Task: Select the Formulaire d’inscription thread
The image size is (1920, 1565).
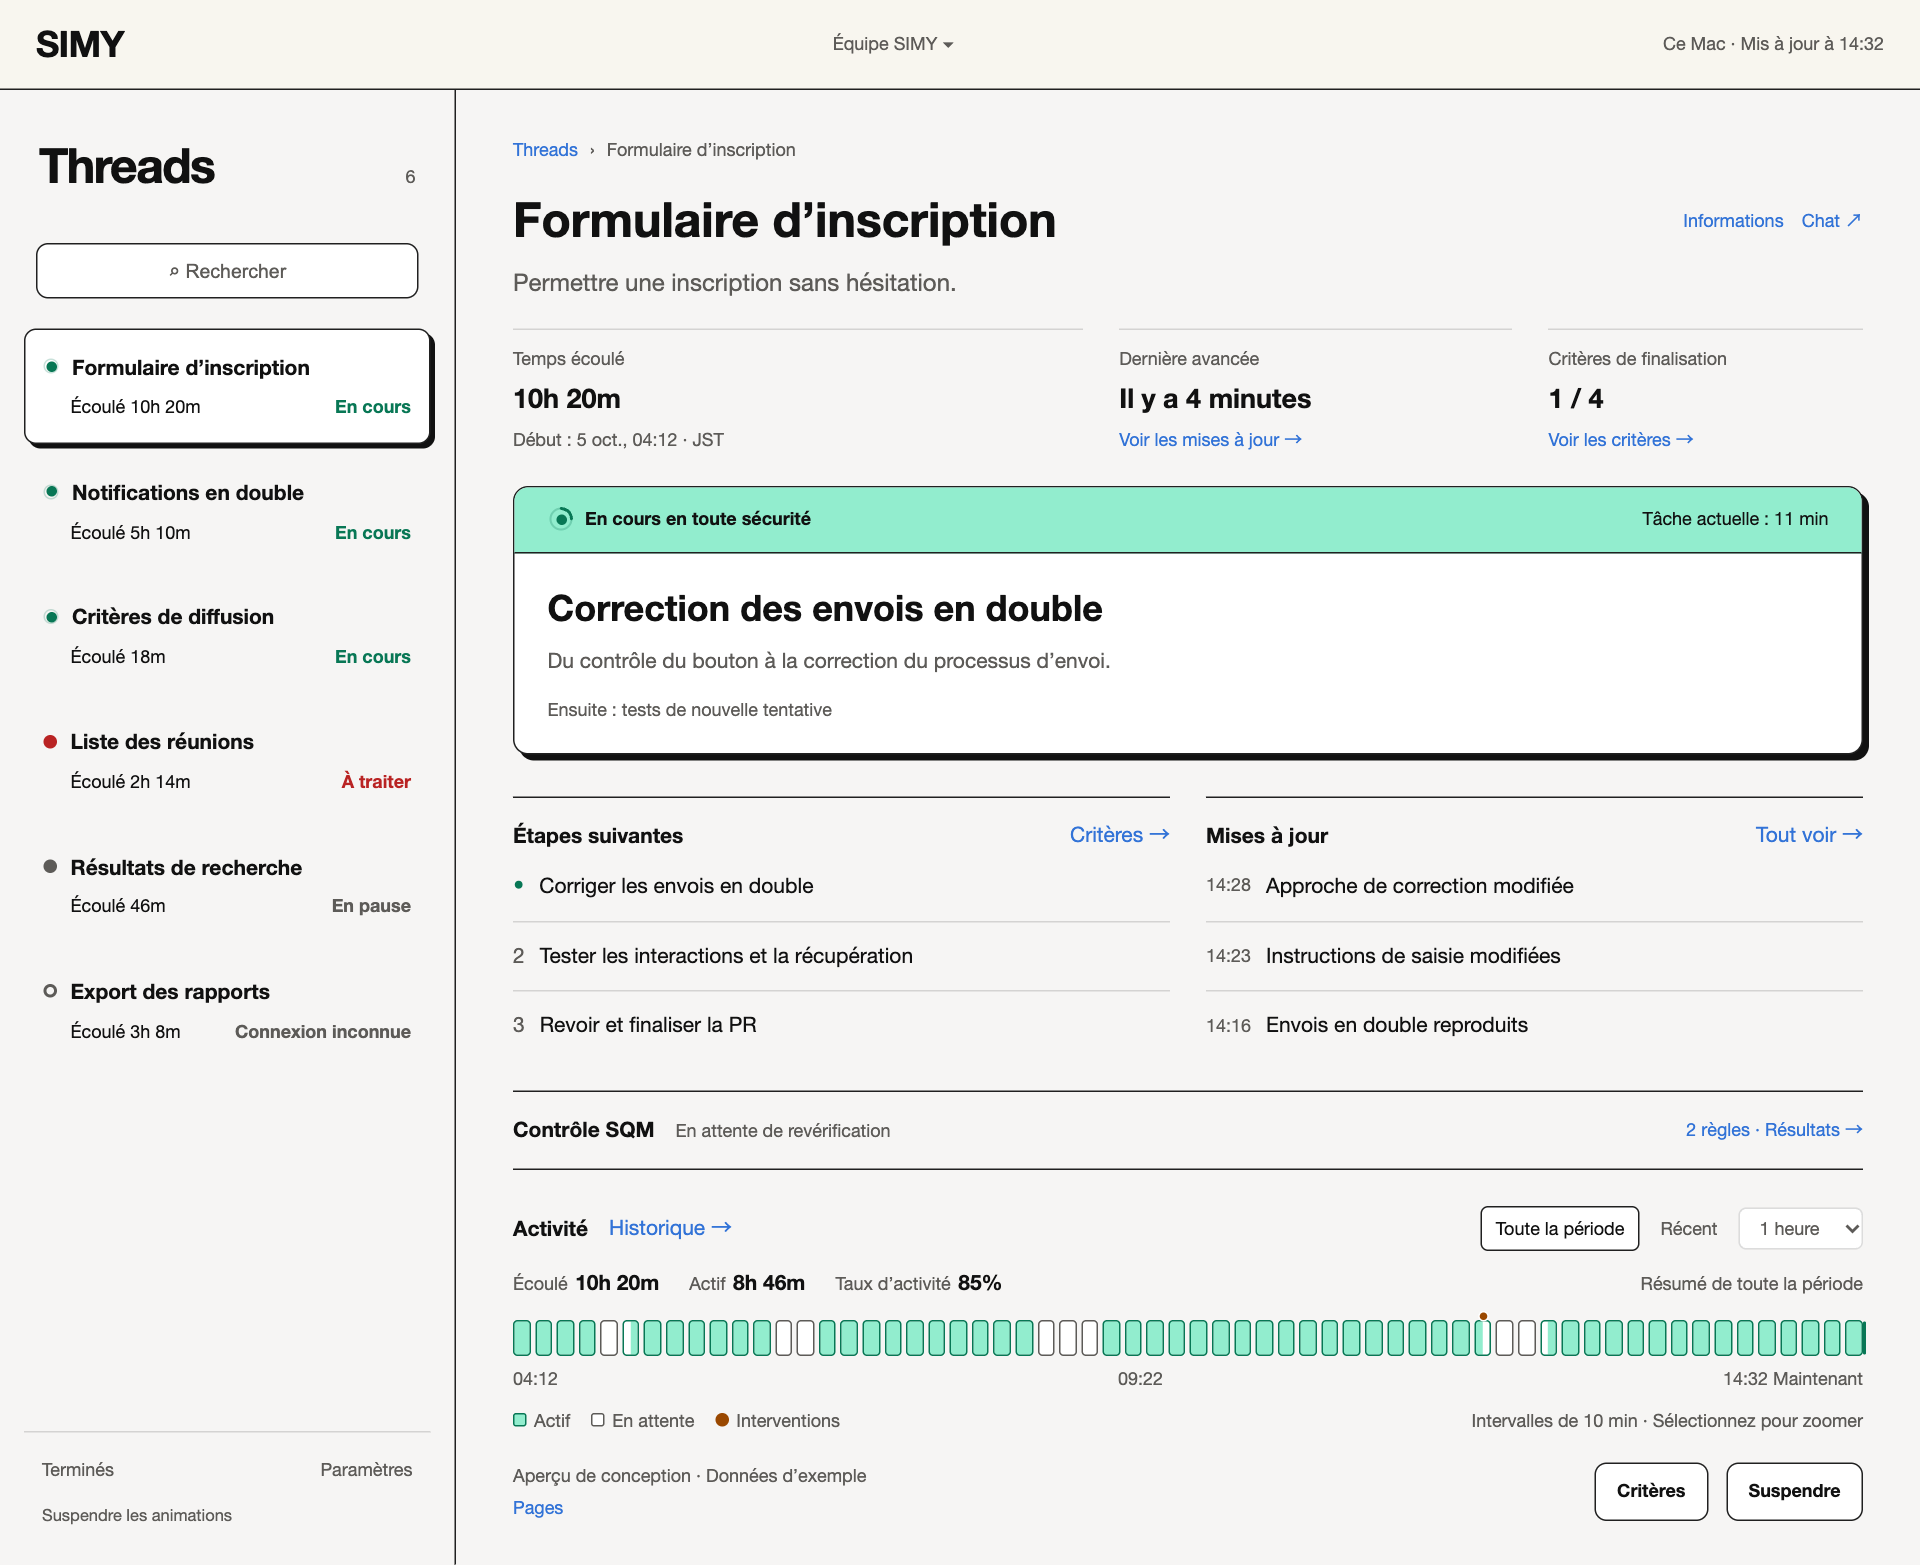Action: [228, 386]
